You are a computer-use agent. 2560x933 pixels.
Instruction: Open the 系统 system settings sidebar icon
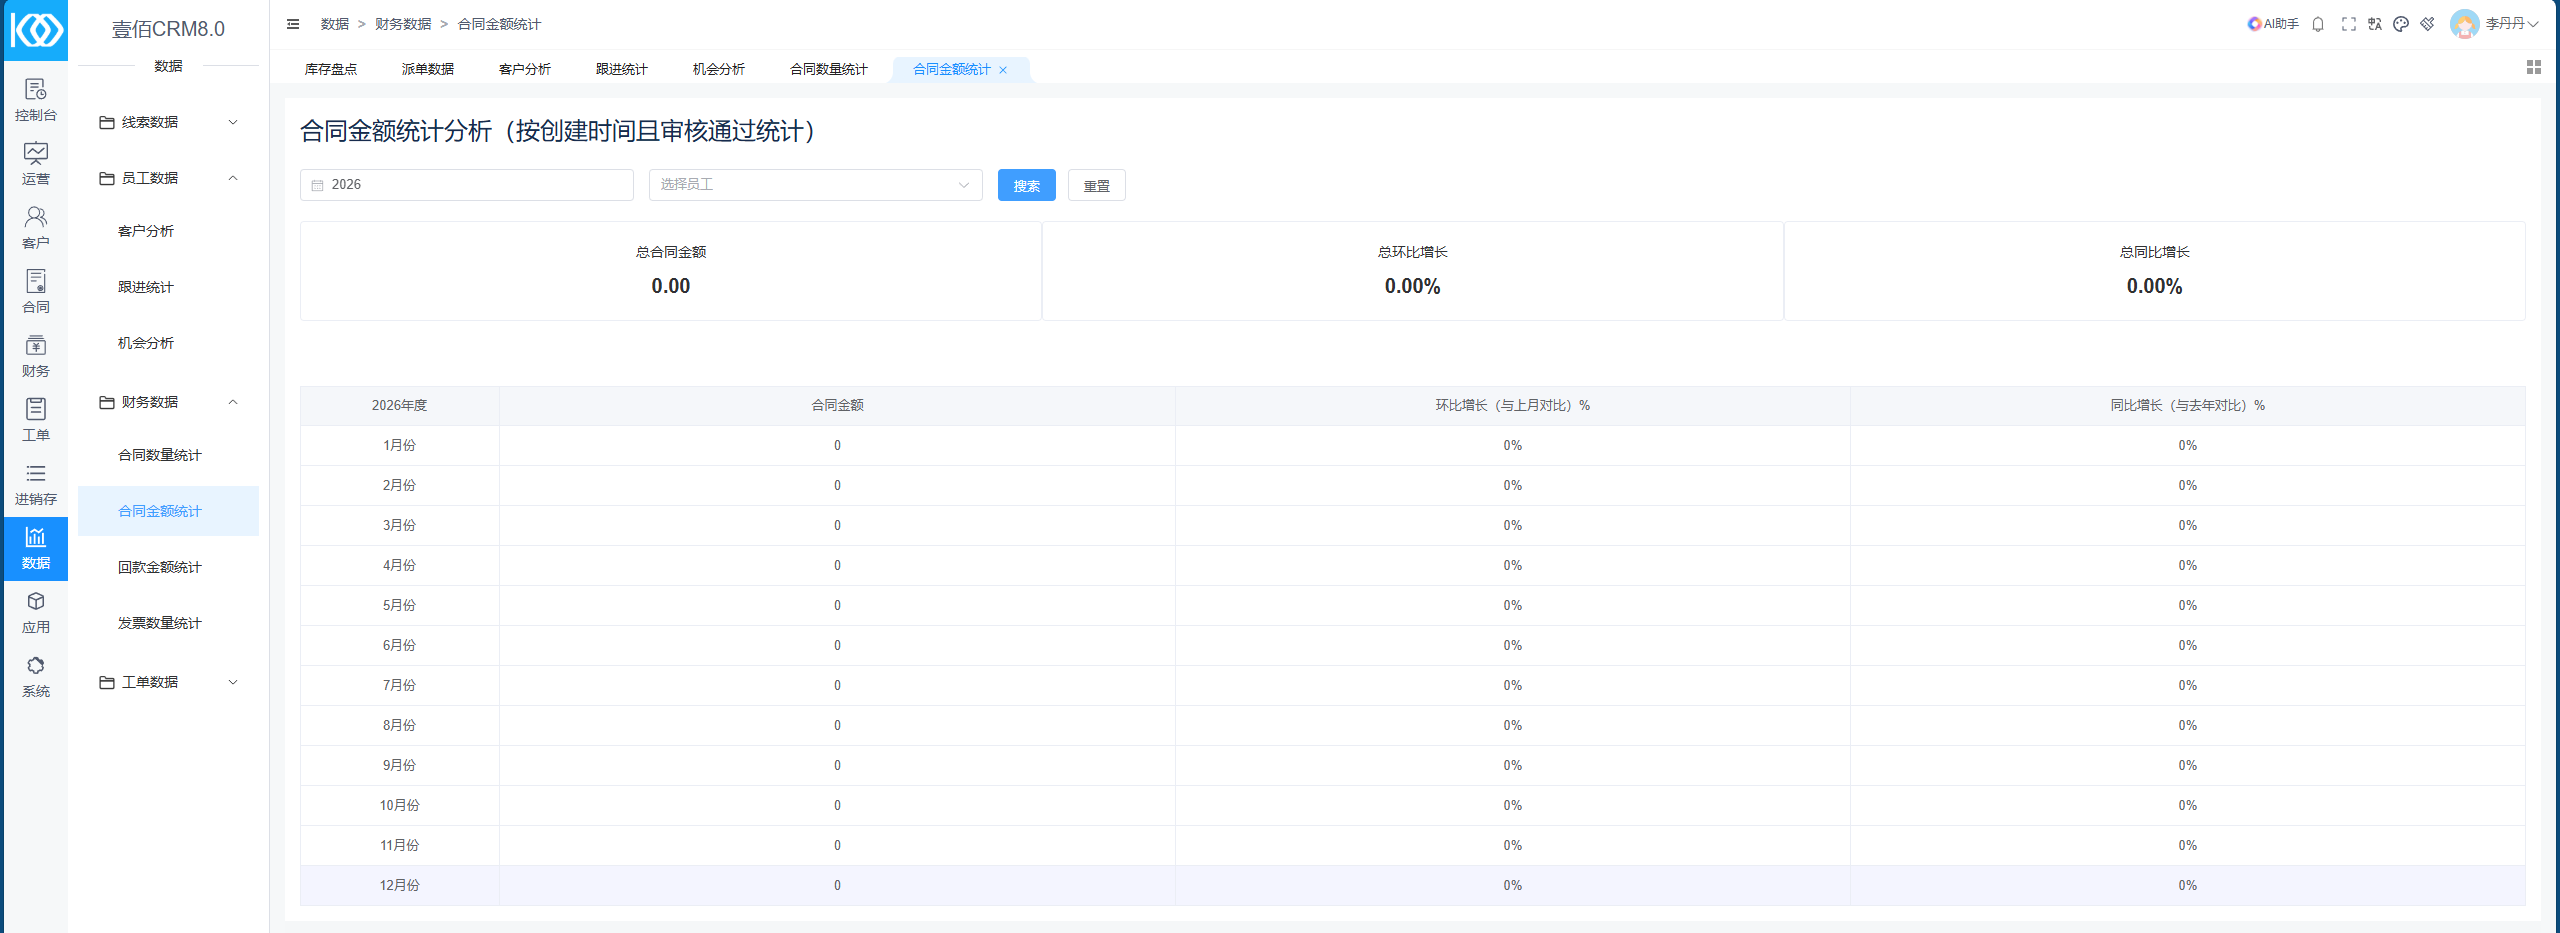[x=36, y=676]
